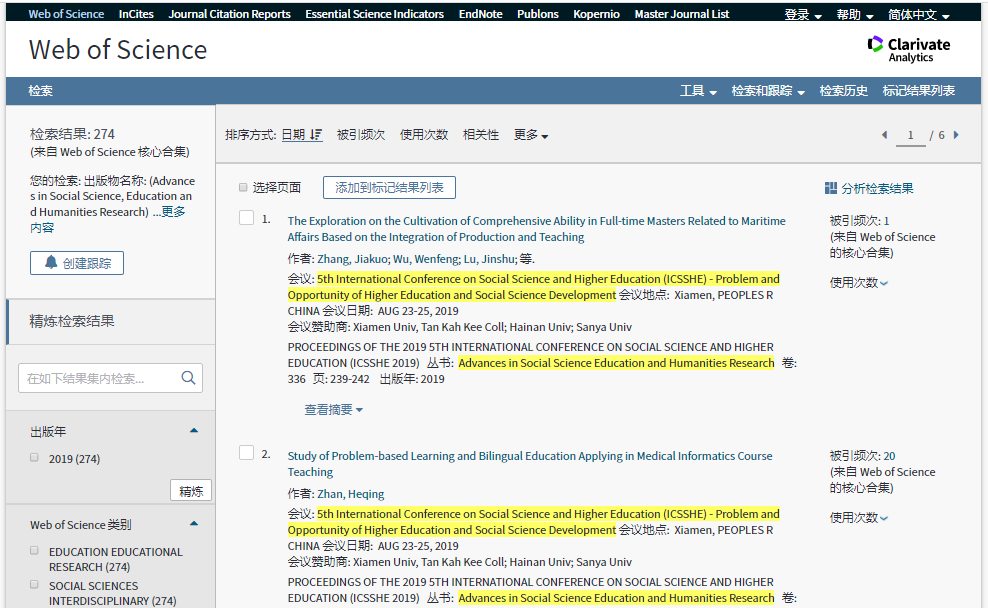Open Master Journal List
988x608 pixels.
[x=682, y=14]
